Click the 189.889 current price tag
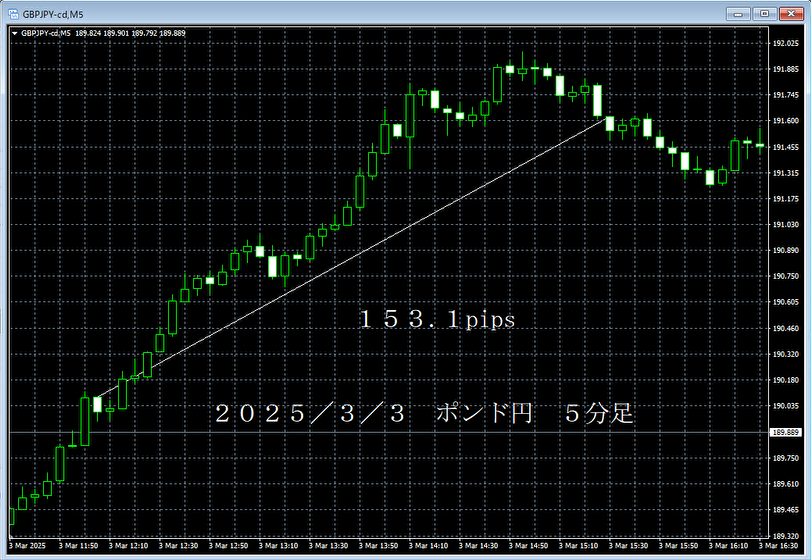 tap(788, 433)
